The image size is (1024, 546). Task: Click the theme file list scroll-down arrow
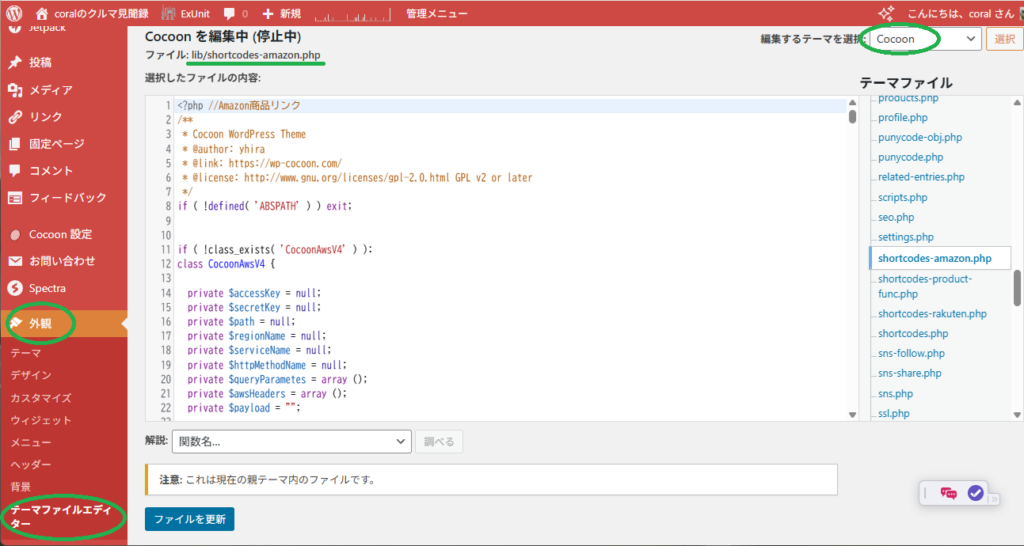pos(1017,415)
